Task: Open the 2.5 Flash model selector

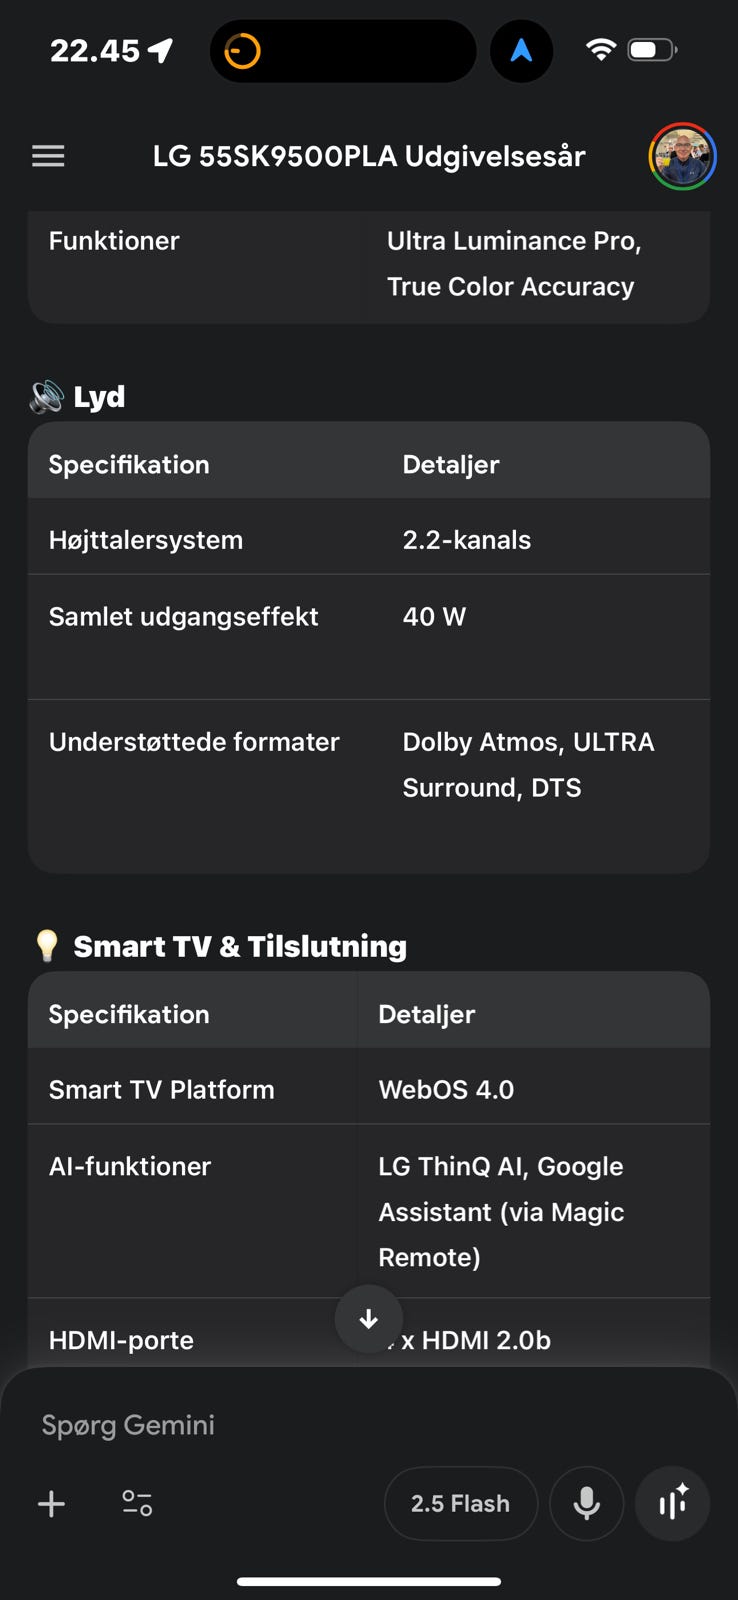Action: point(460,1503)
